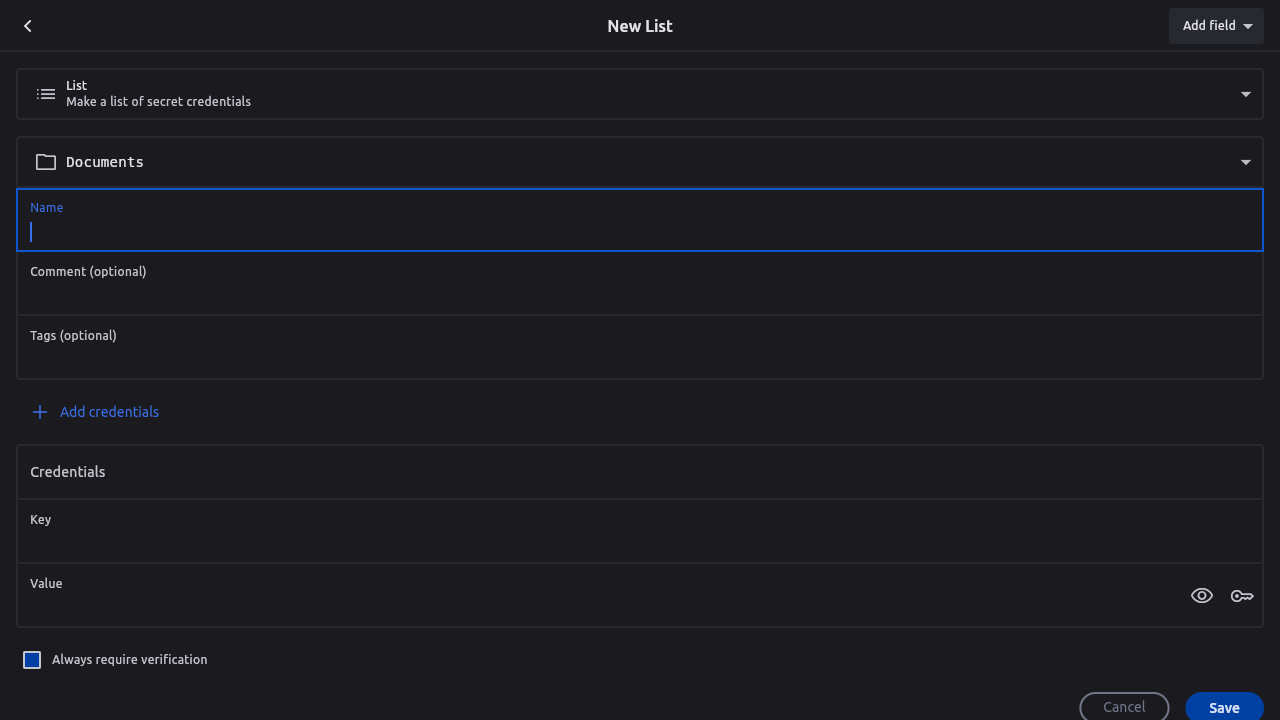Click the Documents folder icon
This screenshot has width=1280, height=720.
coord(46,162)
